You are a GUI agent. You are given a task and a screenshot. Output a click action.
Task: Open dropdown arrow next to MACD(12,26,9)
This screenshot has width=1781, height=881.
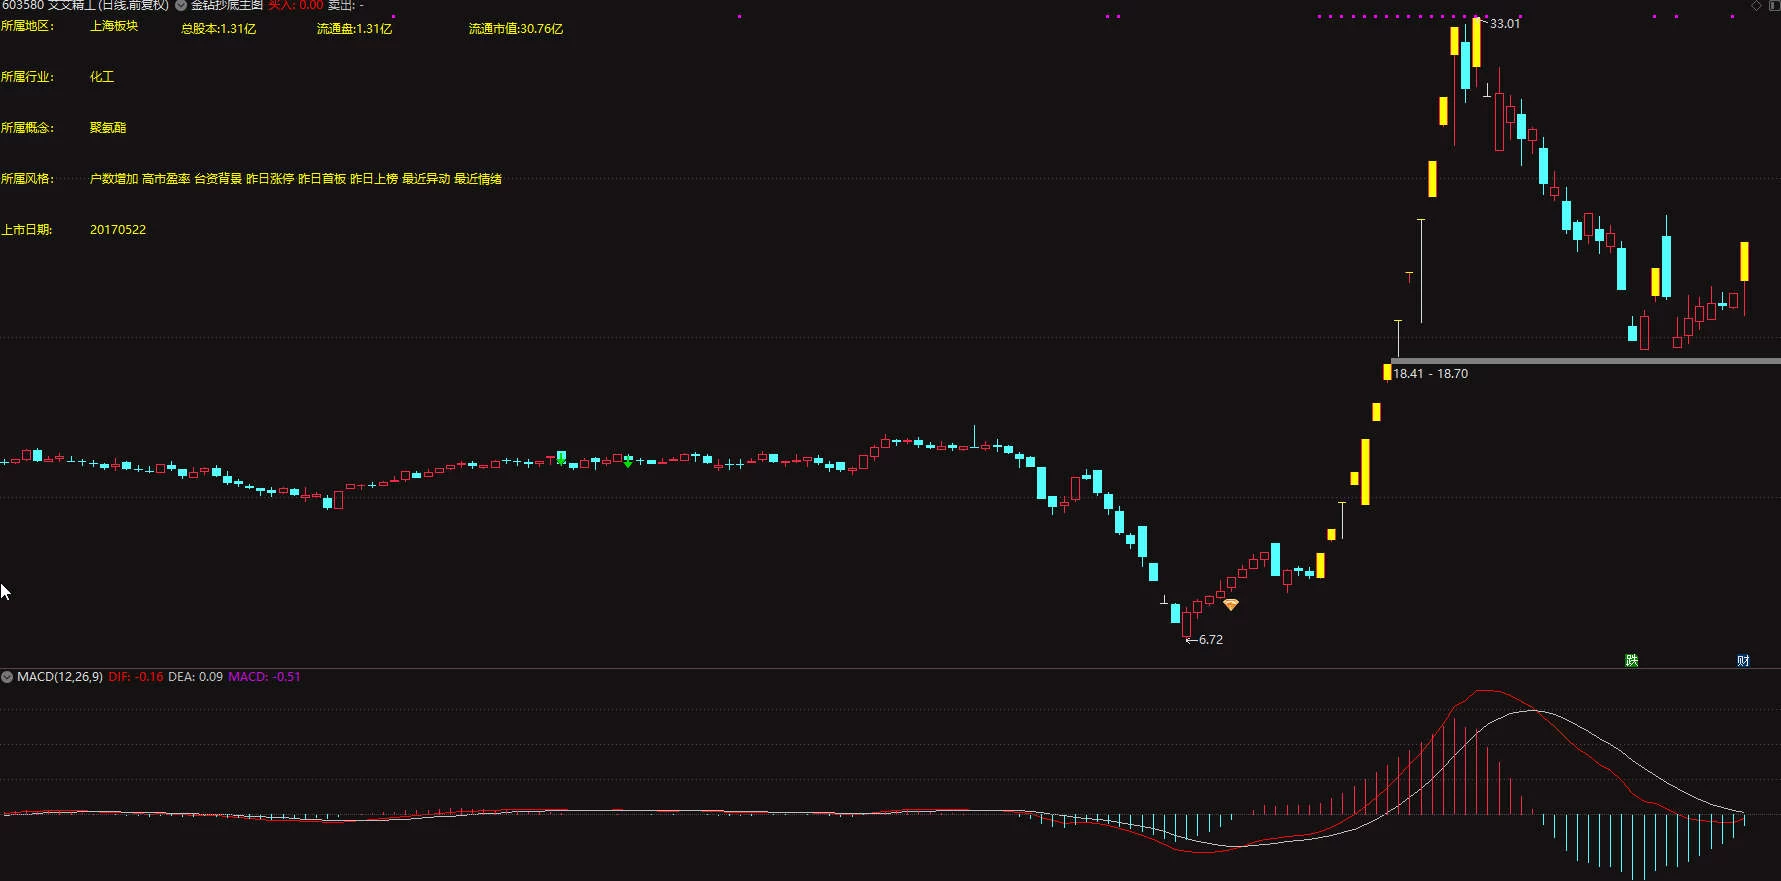(7, 677)
